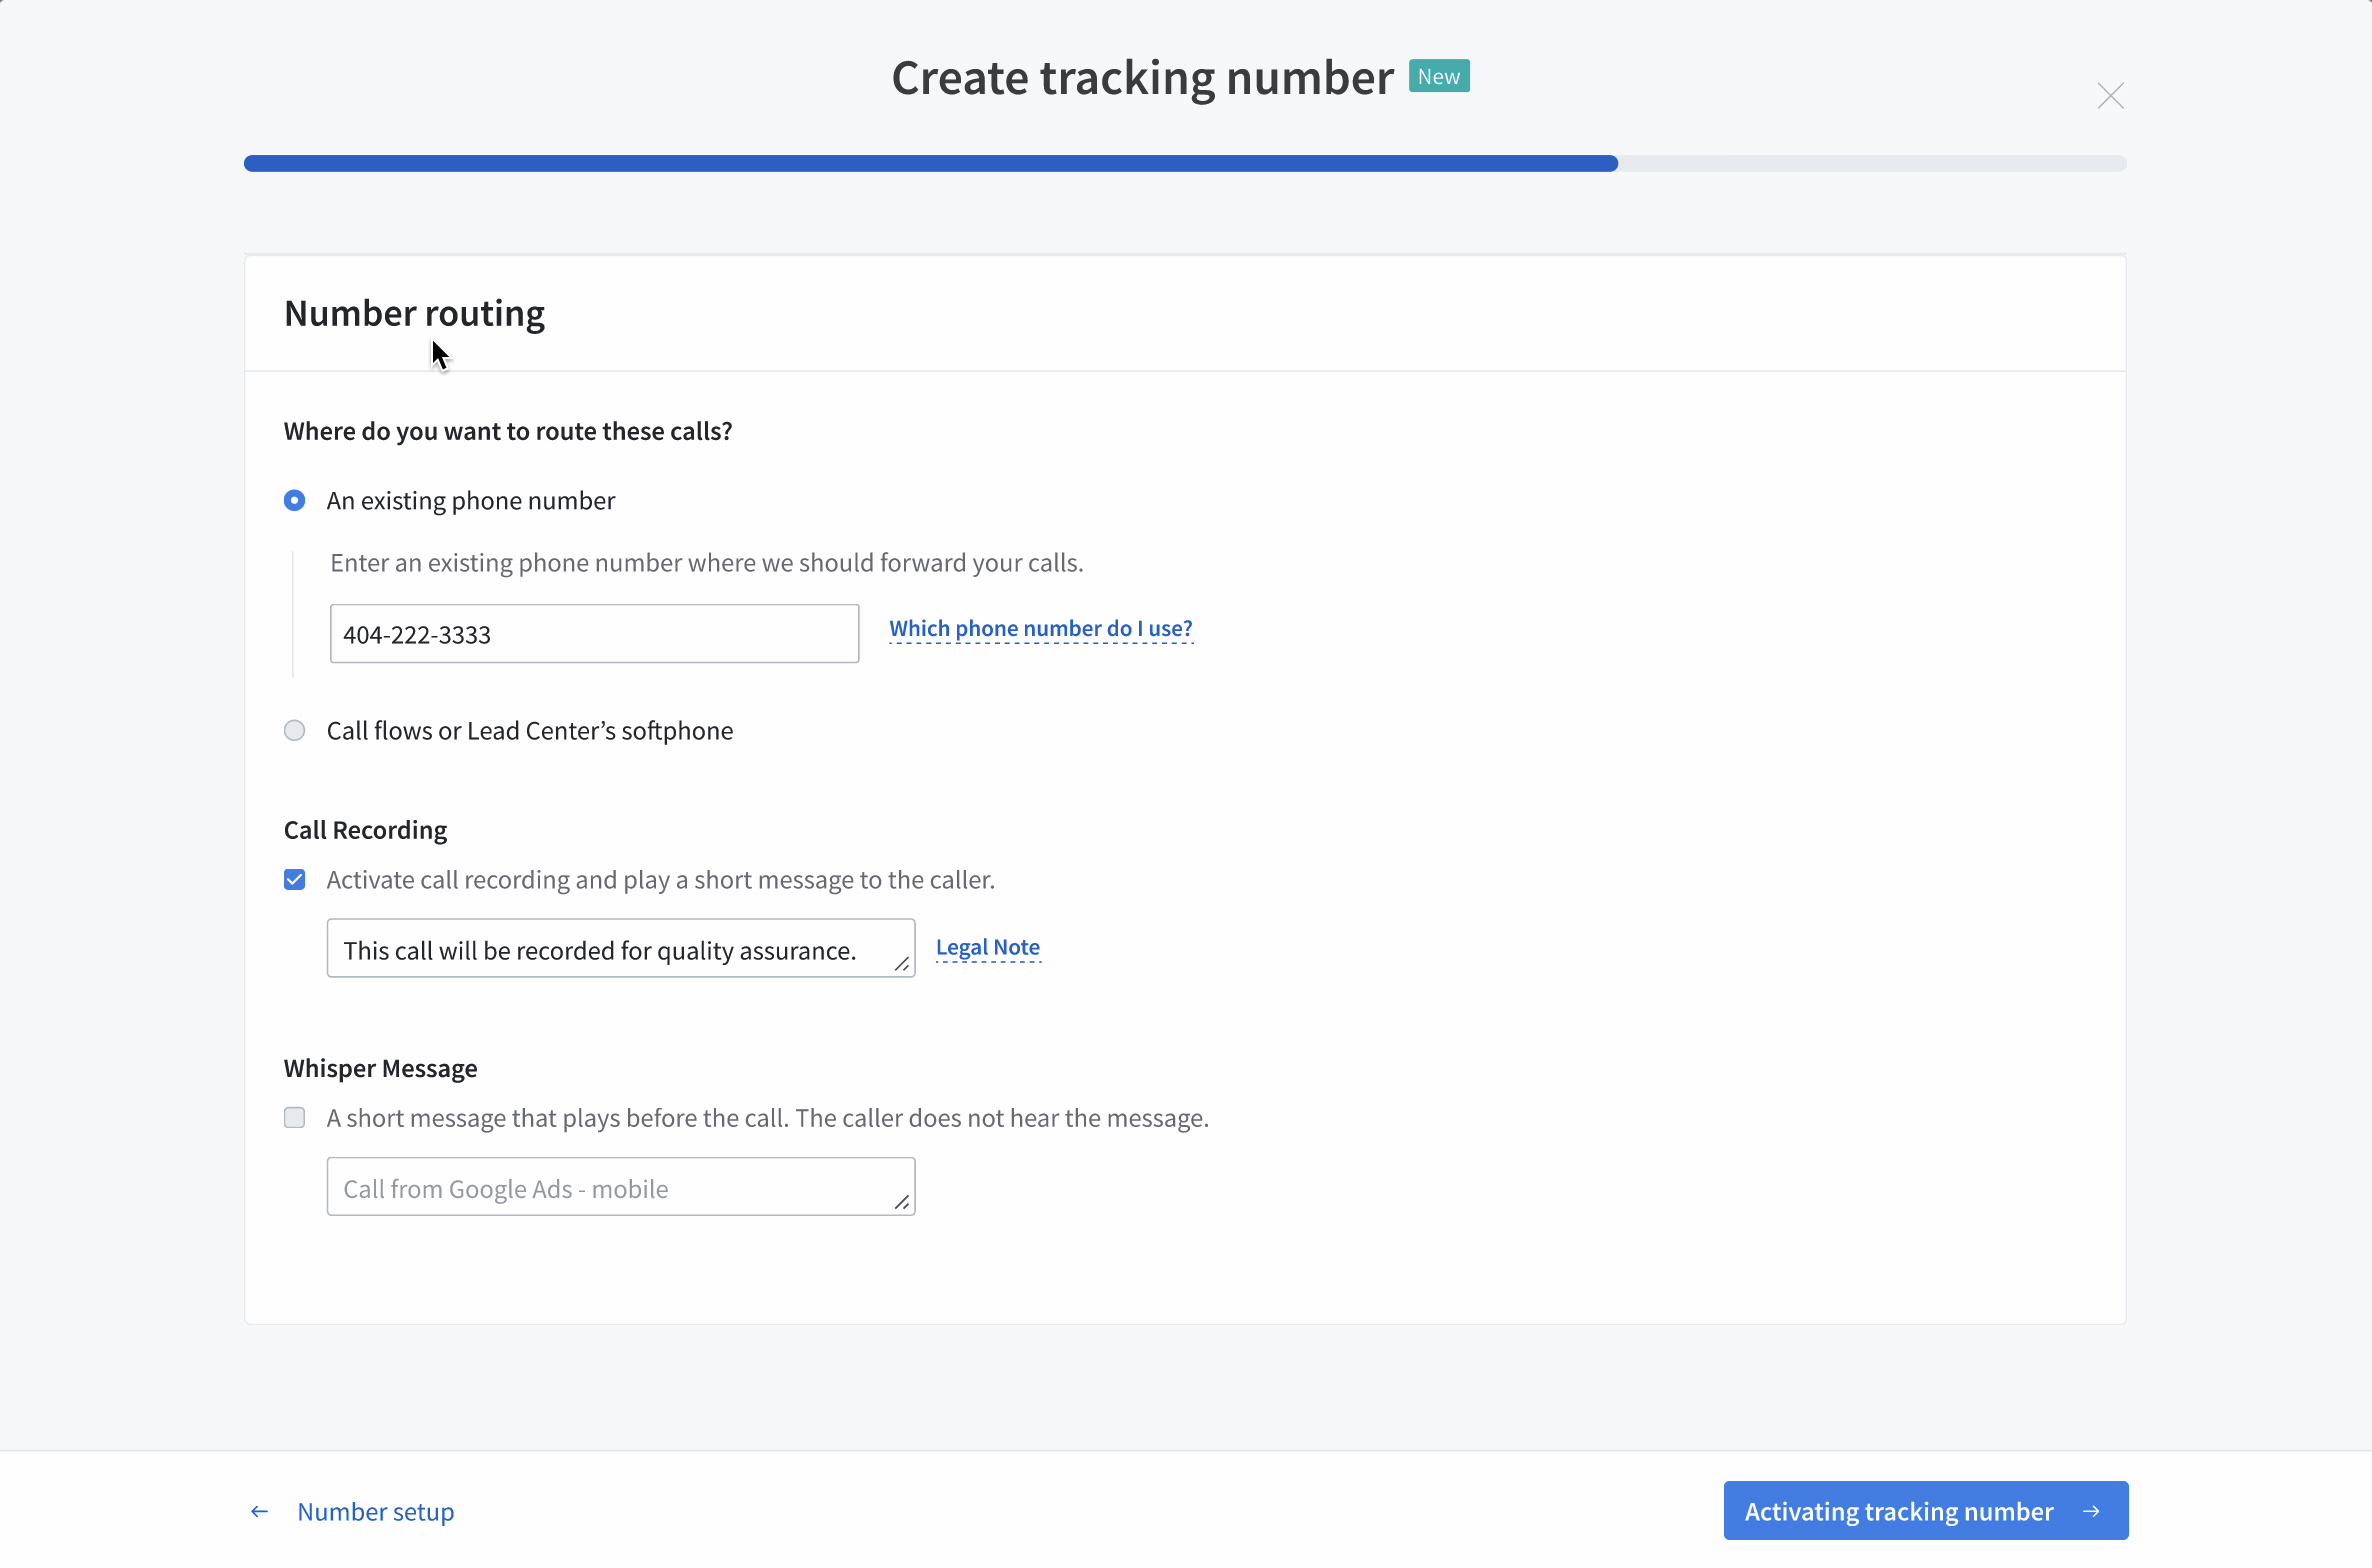Select Call flows or Lead Center's softphone
This screenshot has width=2372, height=1568.
click(x=294, y=730)
